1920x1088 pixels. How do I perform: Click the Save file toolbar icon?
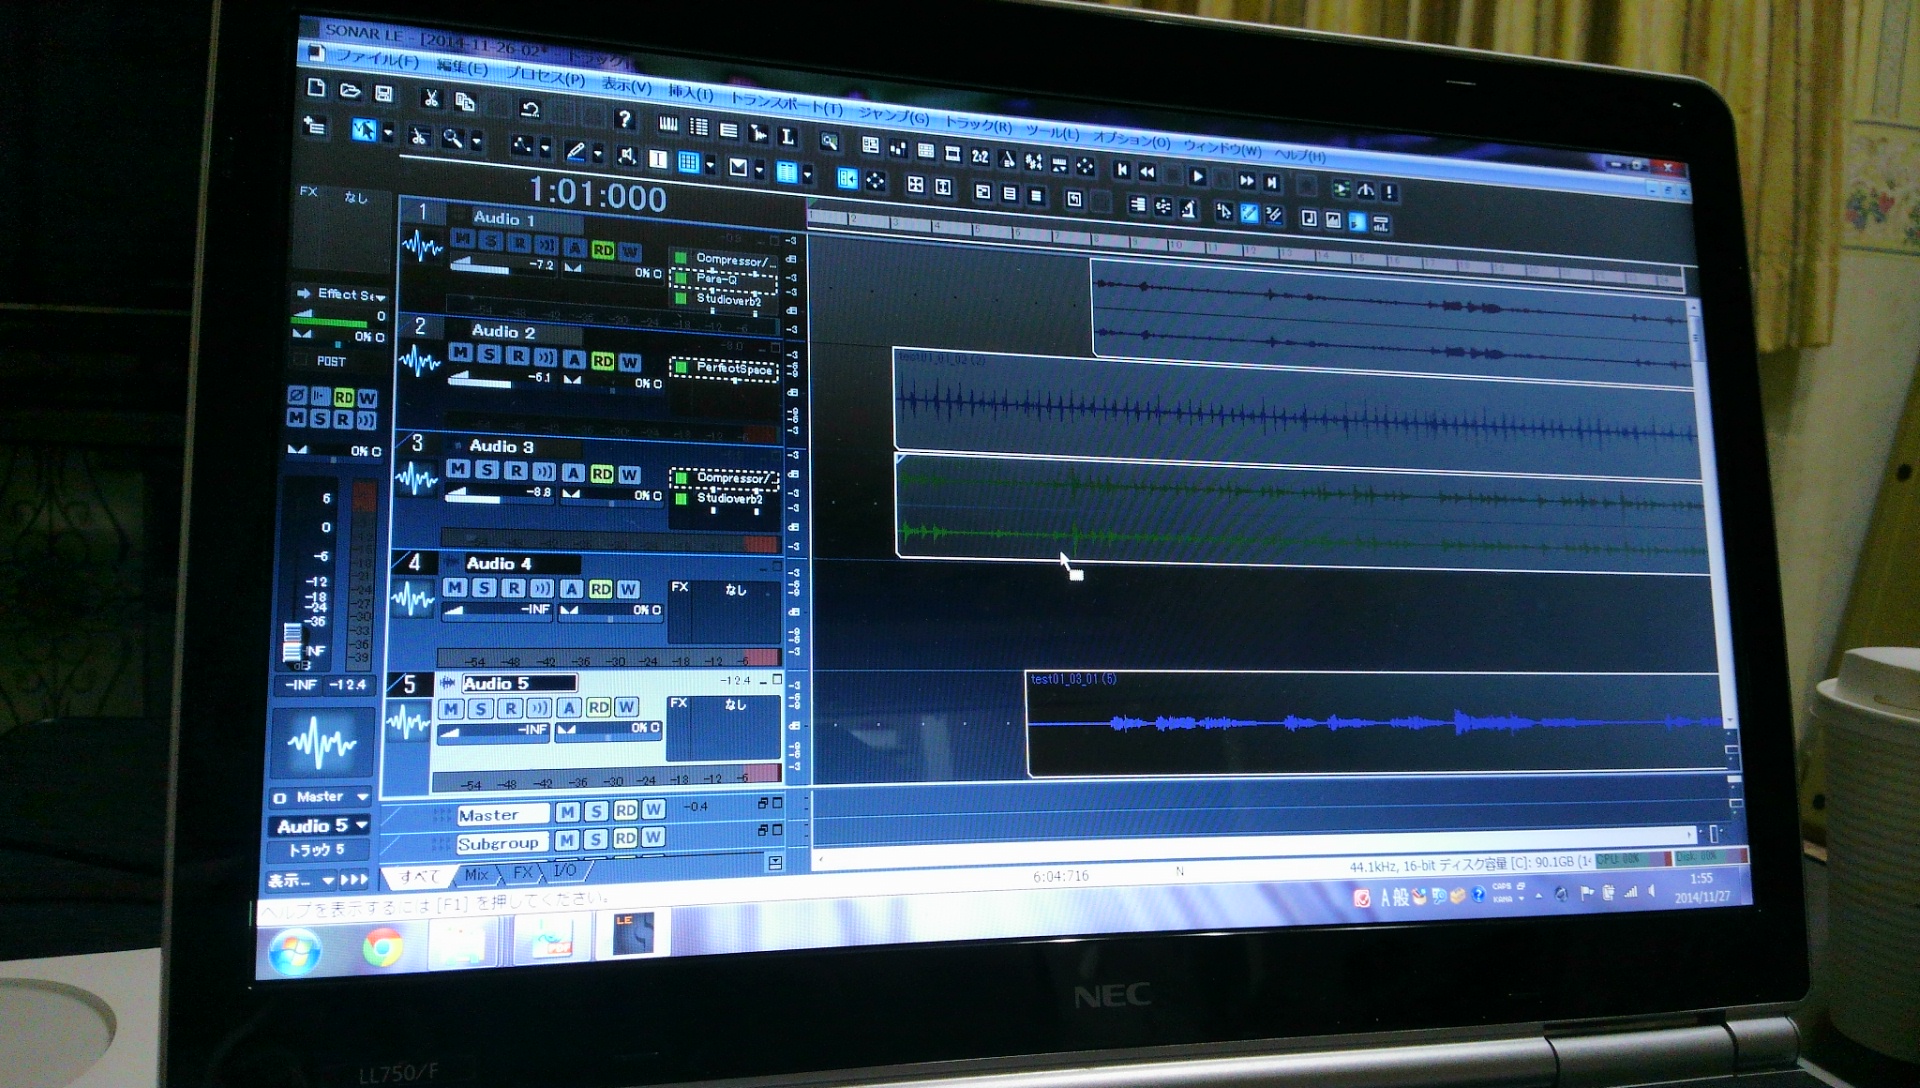[x=383, y=93]
